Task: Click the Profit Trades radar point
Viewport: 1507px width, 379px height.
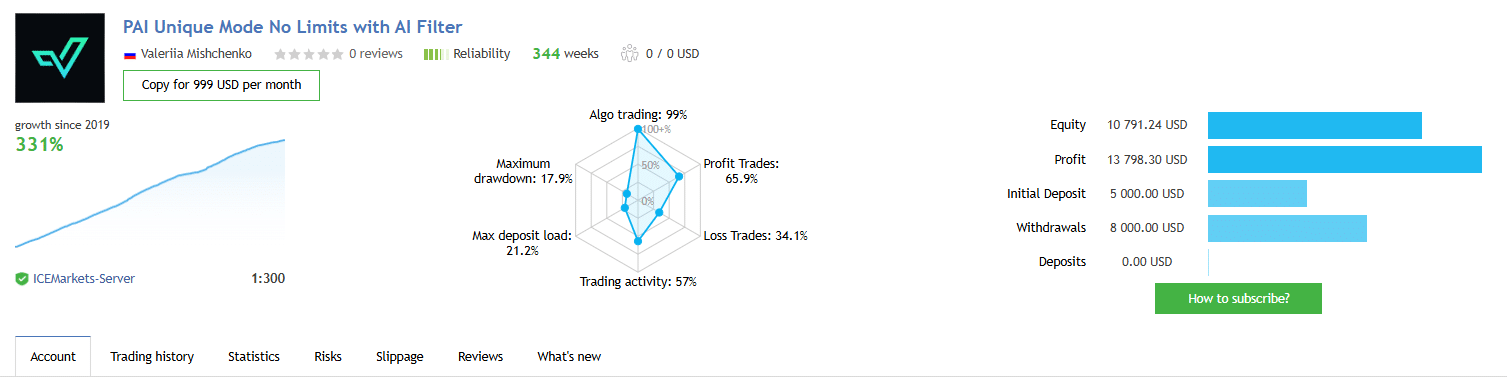Action: click(x=679, y=177)
